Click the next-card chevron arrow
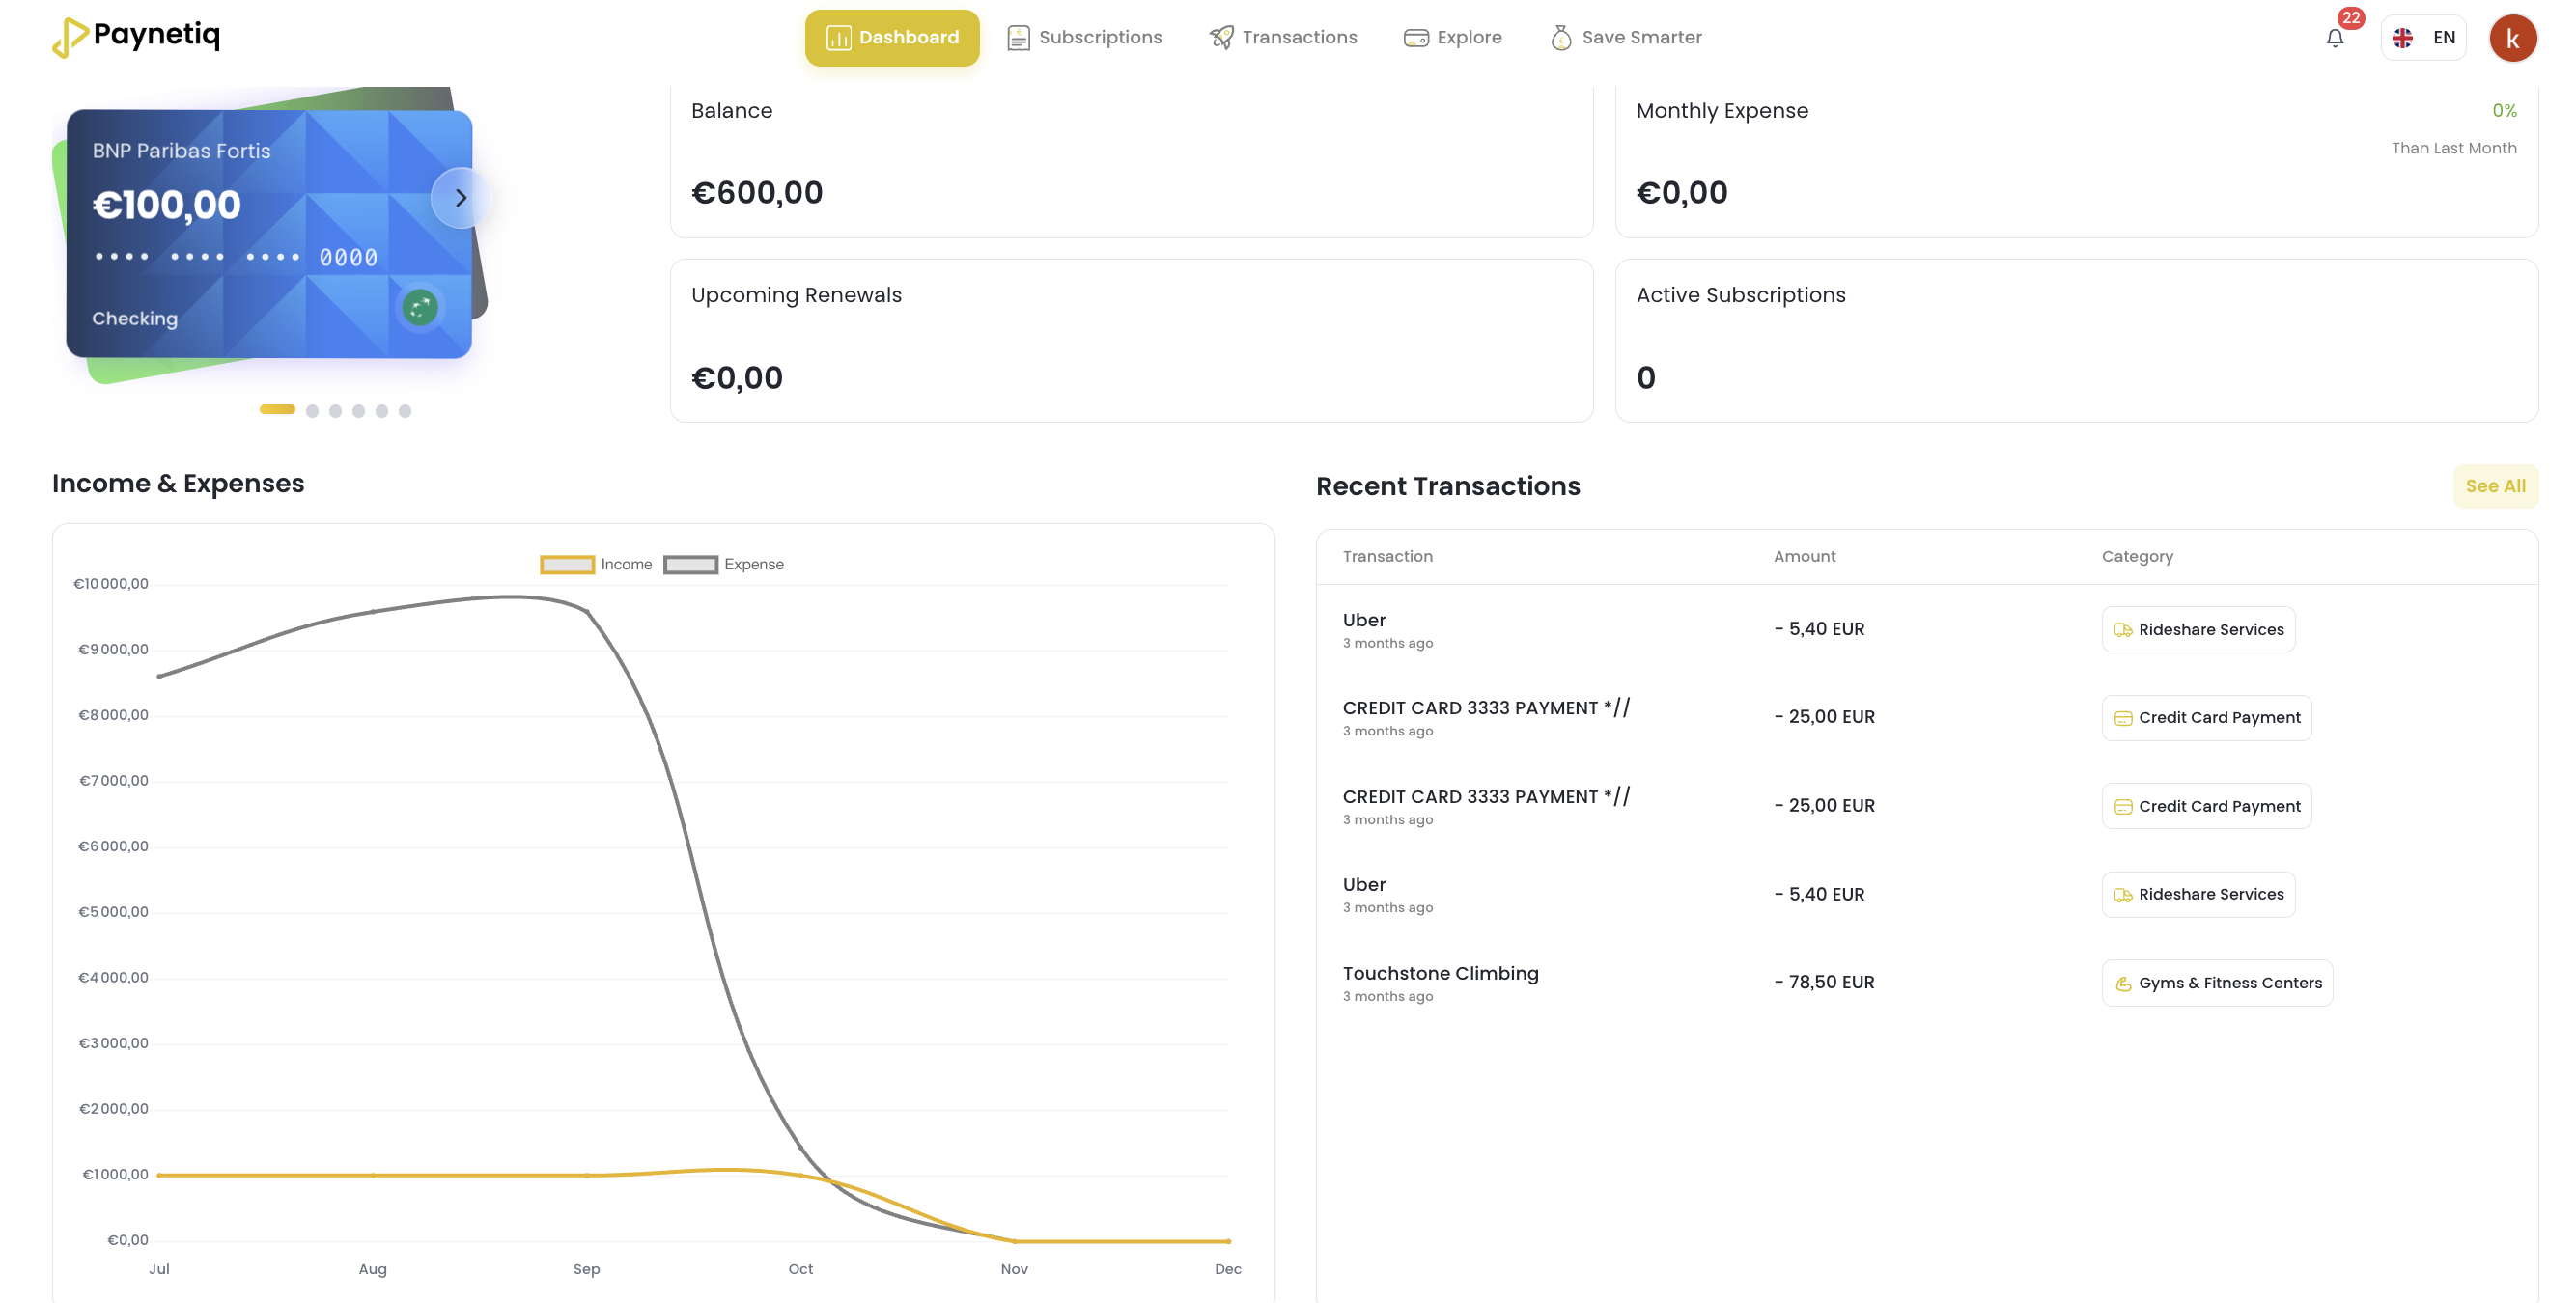Viewport: 2576px width, 1303px height. tap(460, 198)
